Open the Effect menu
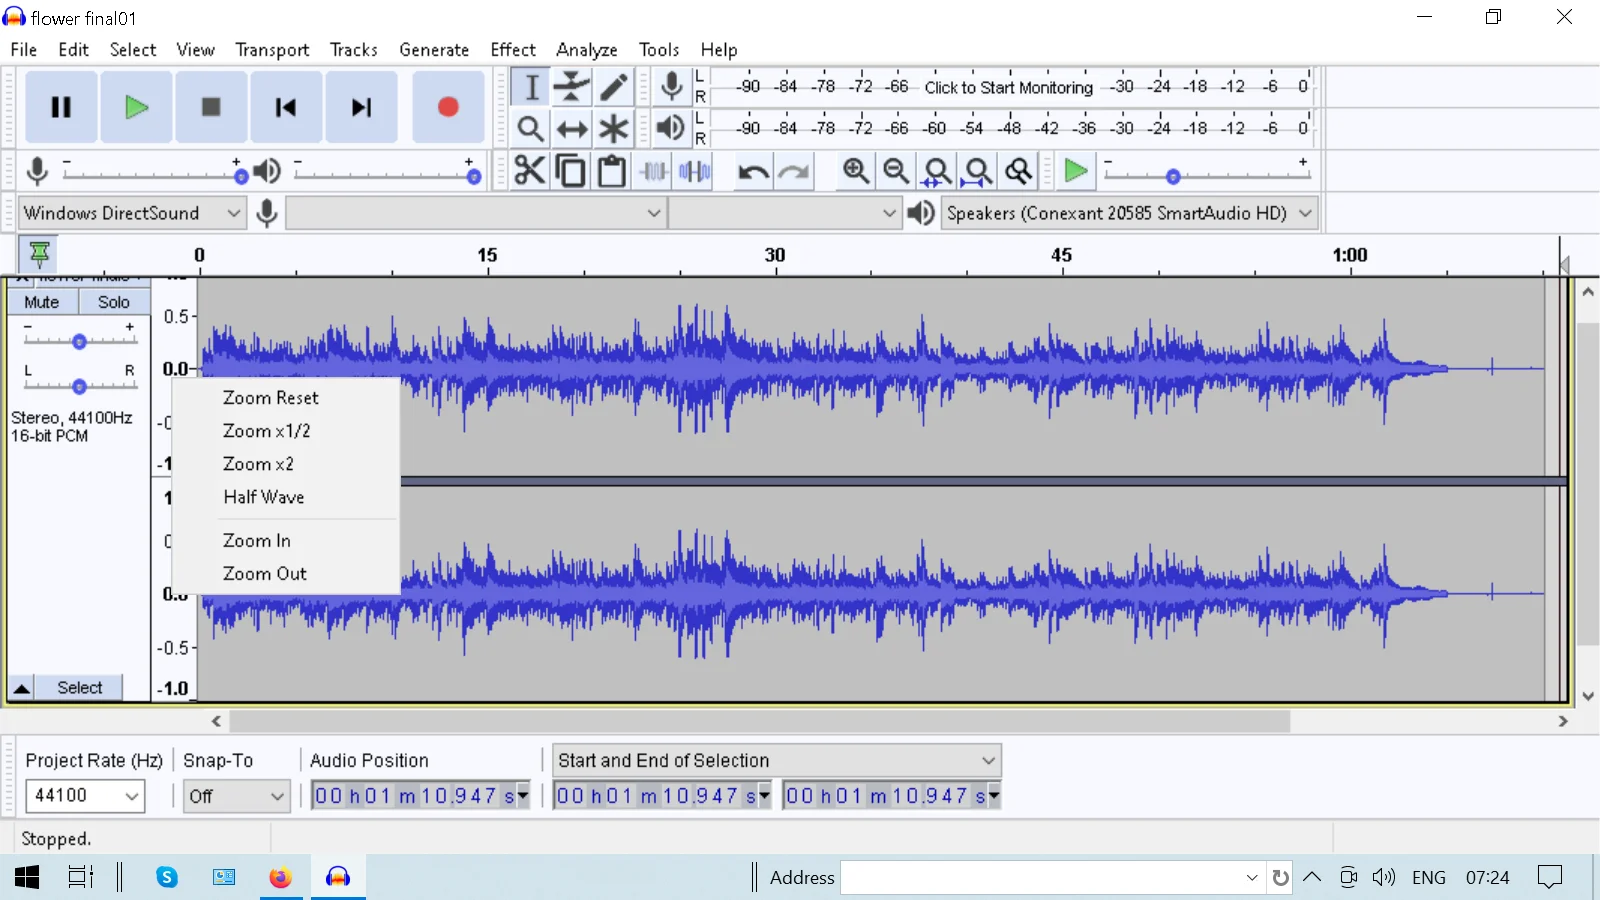Screen dimensions: 1600x900 point(512,50)
